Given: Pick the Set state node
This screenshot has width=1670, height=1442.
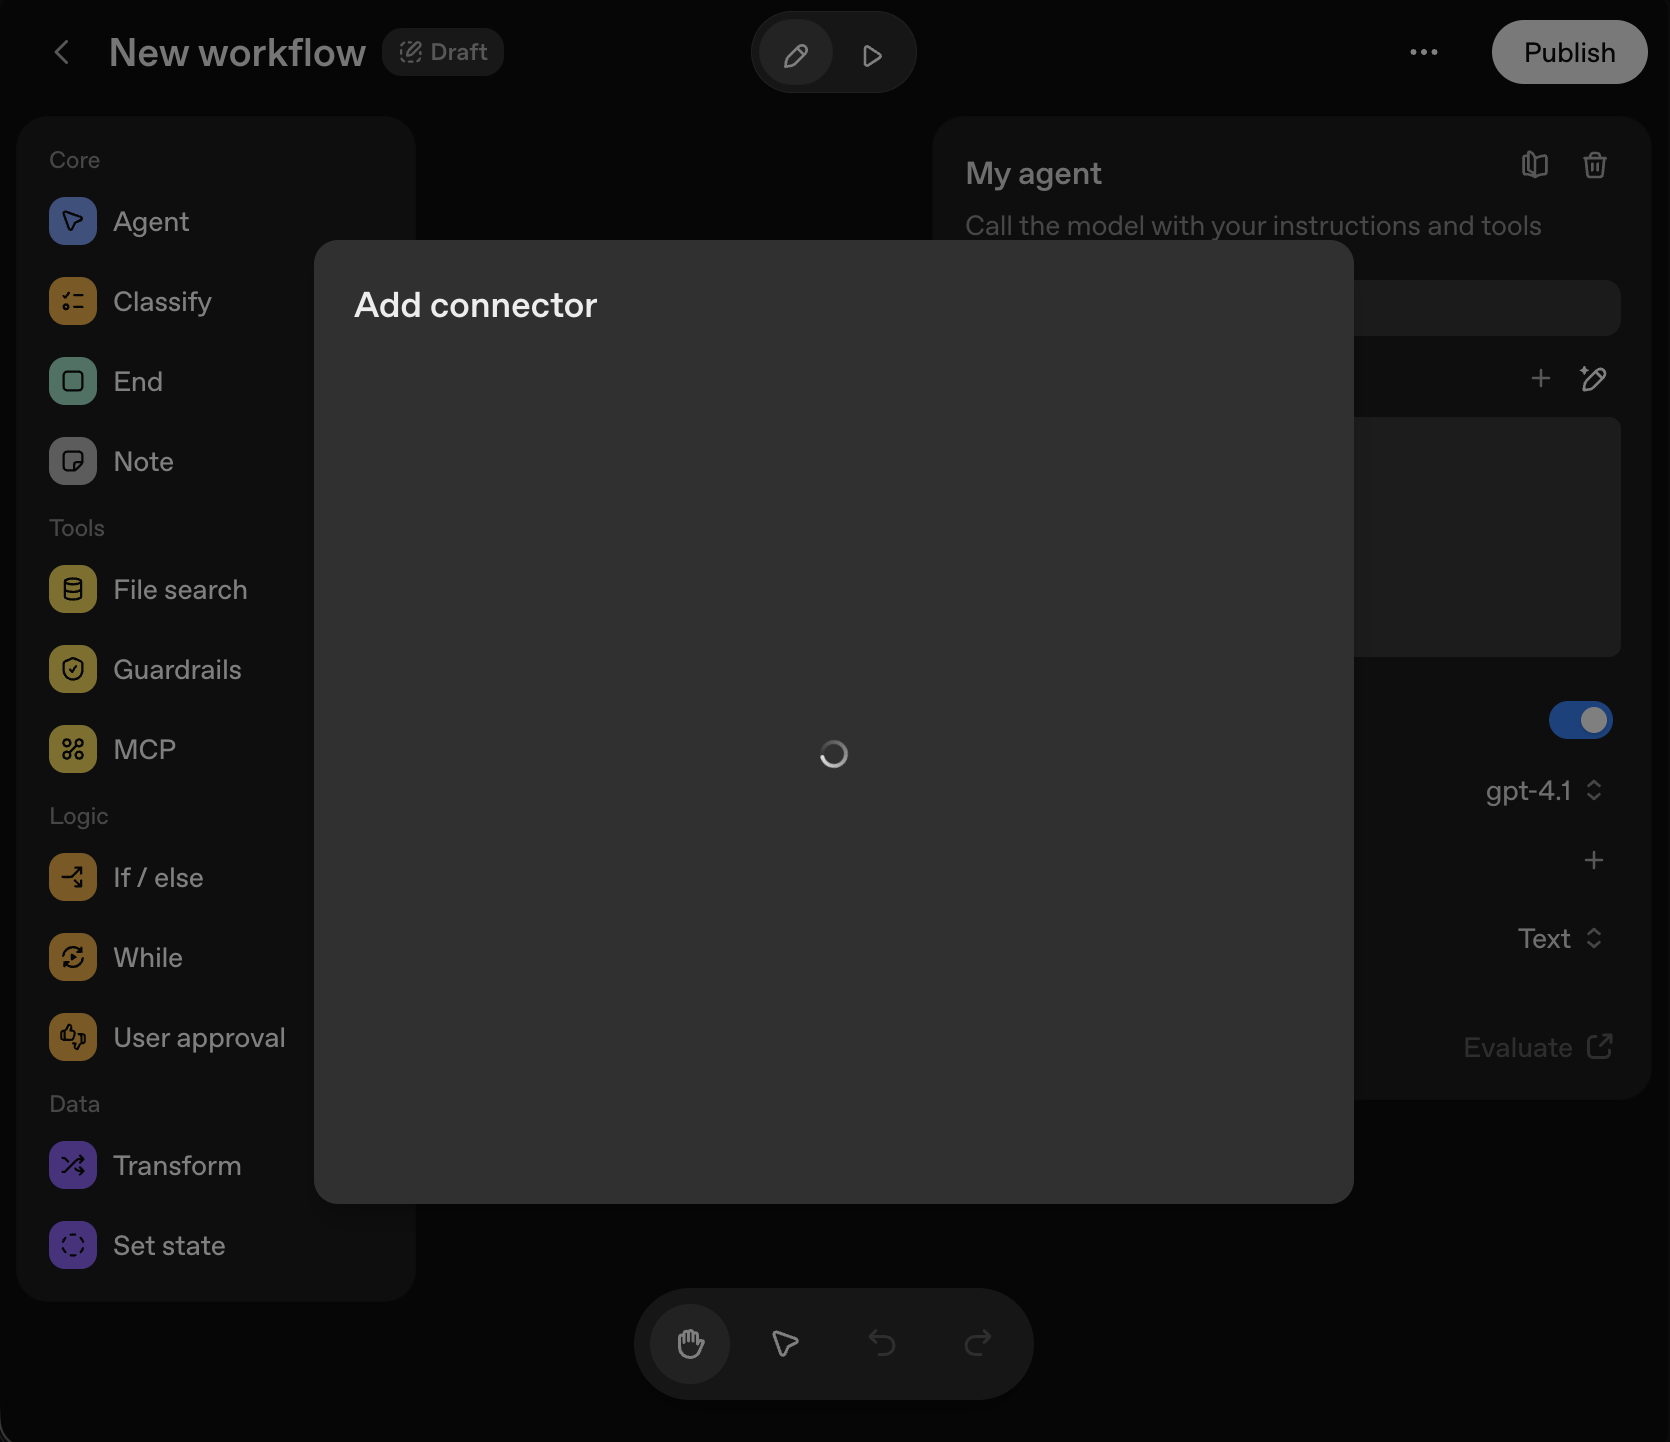Looking at the screenshot, I should (x=137, y=1245).
